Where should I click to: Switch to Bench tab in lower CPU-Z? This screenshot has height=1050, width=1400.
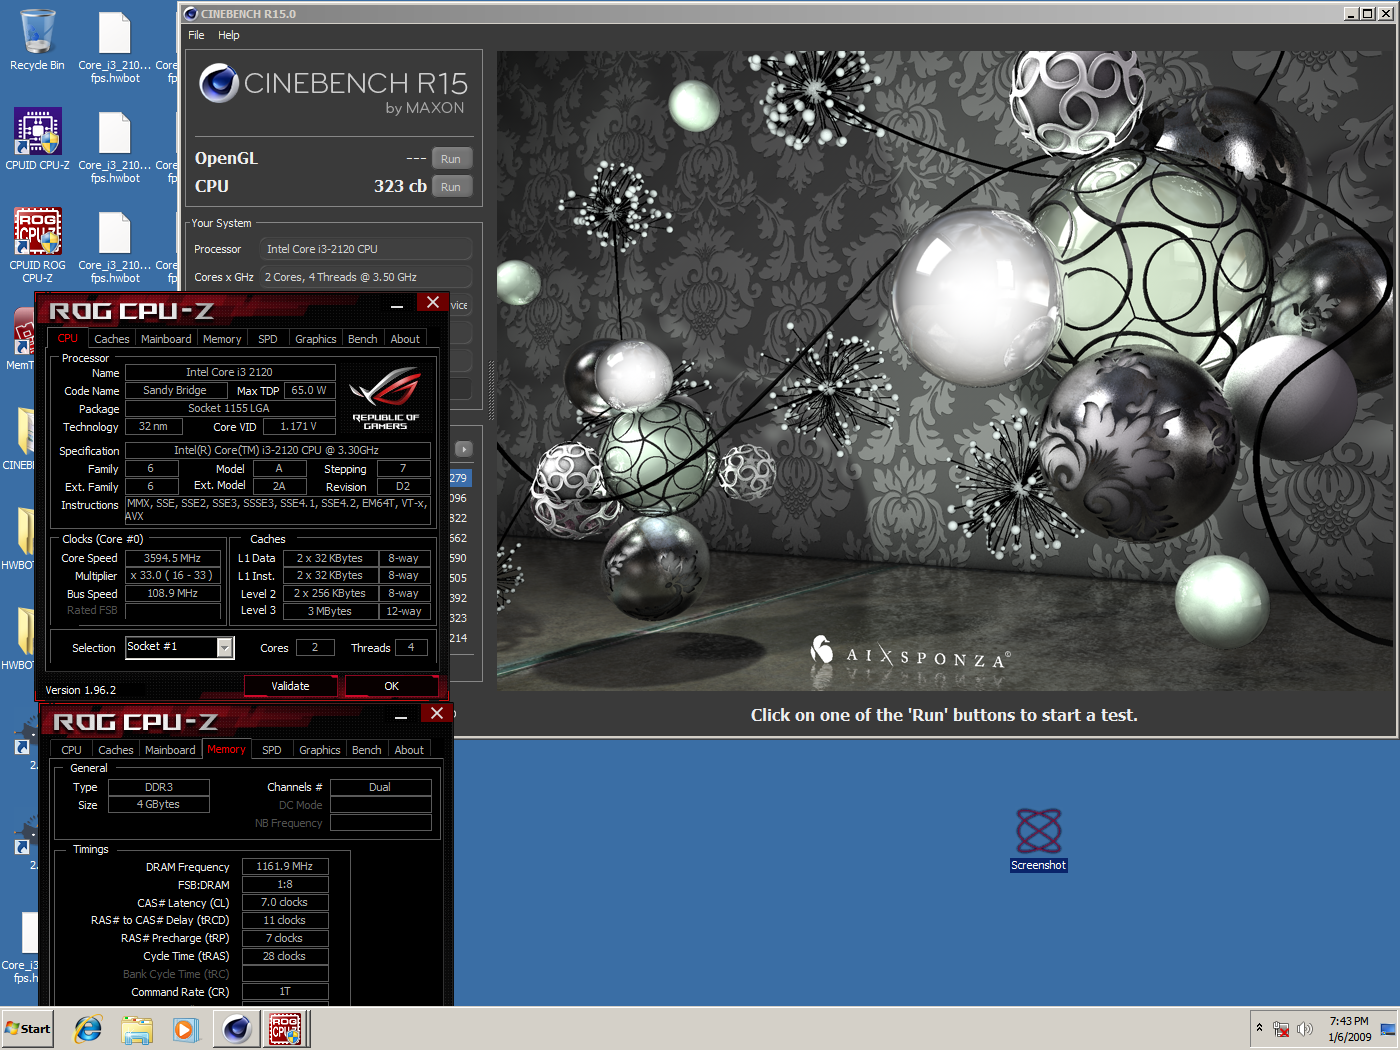(367, 750)
